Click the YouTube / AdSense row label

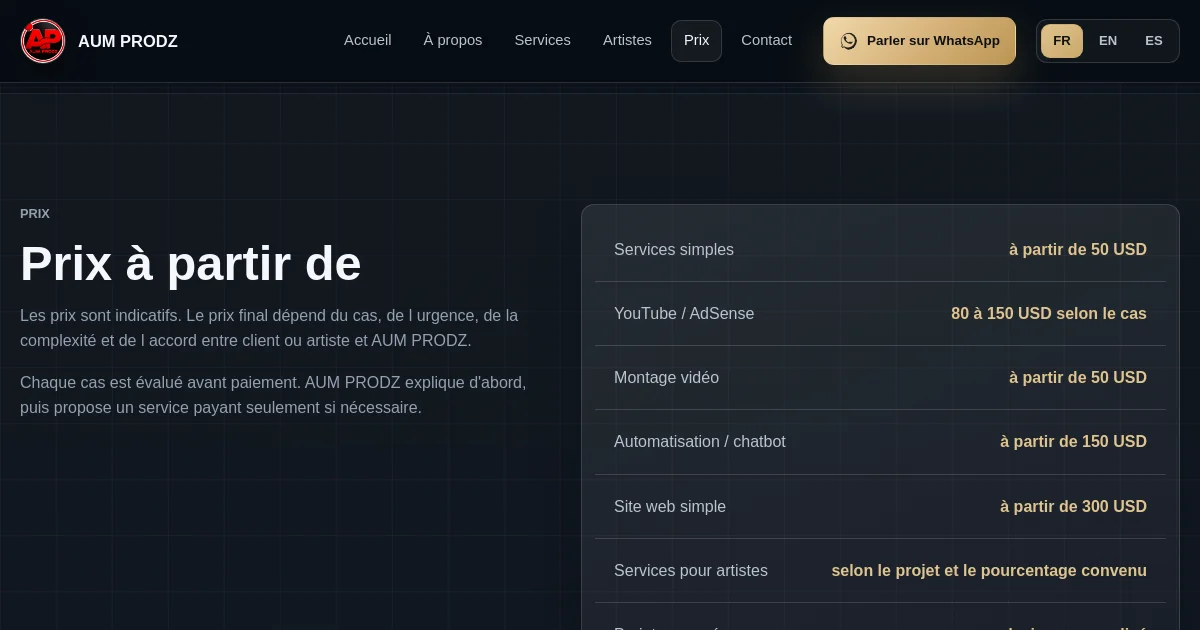coord(684,314)
